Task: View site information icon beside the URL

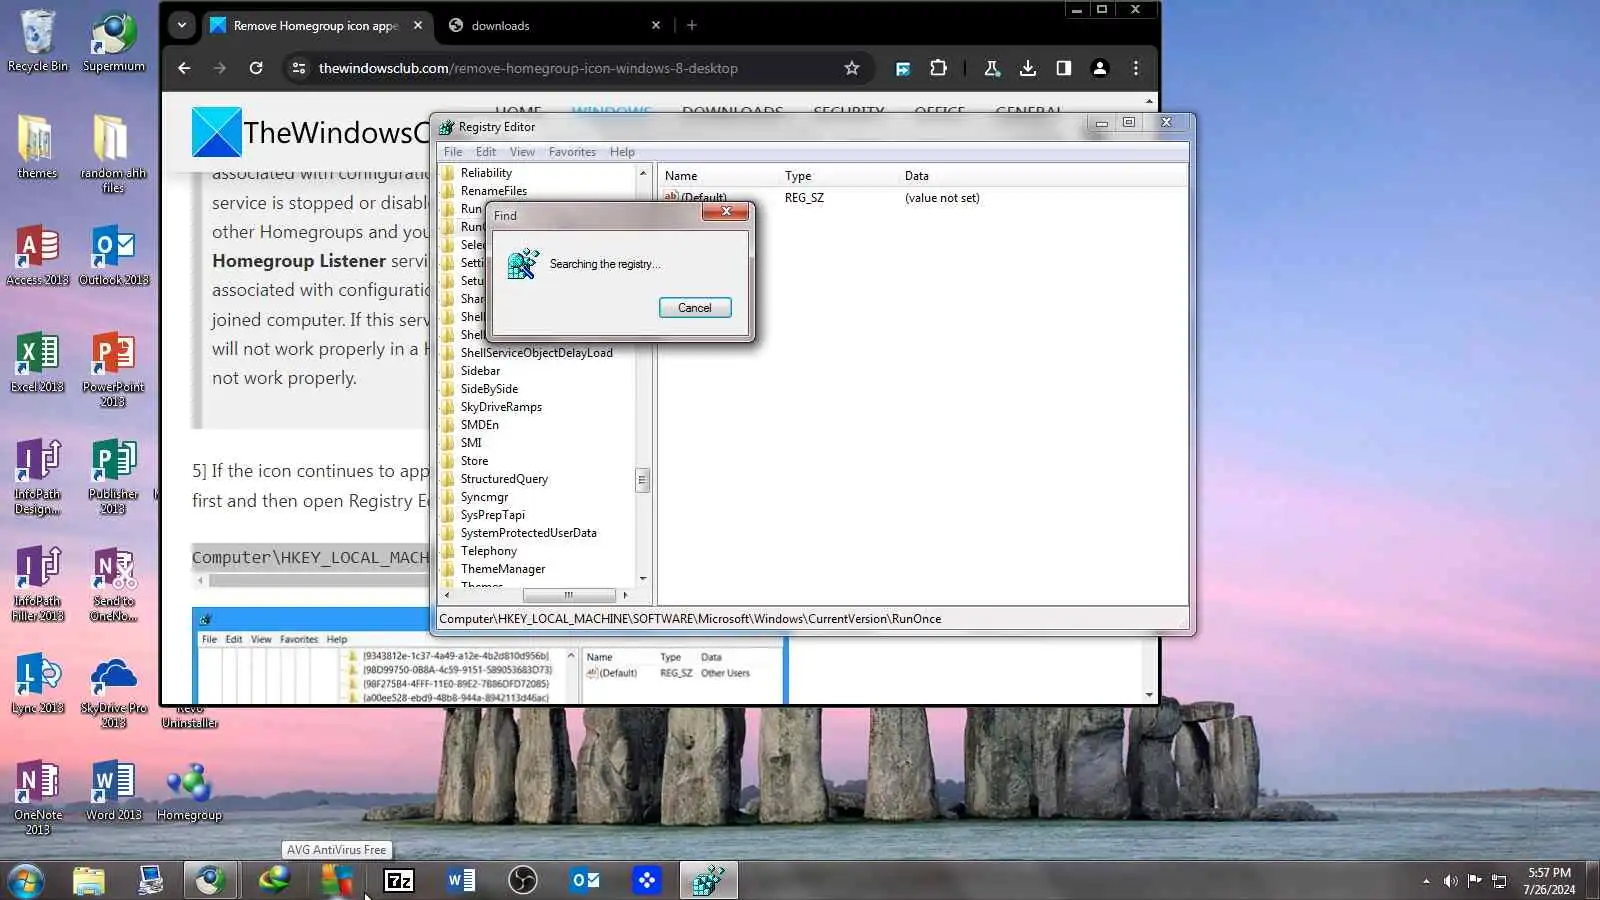Action: coord(297,68)
